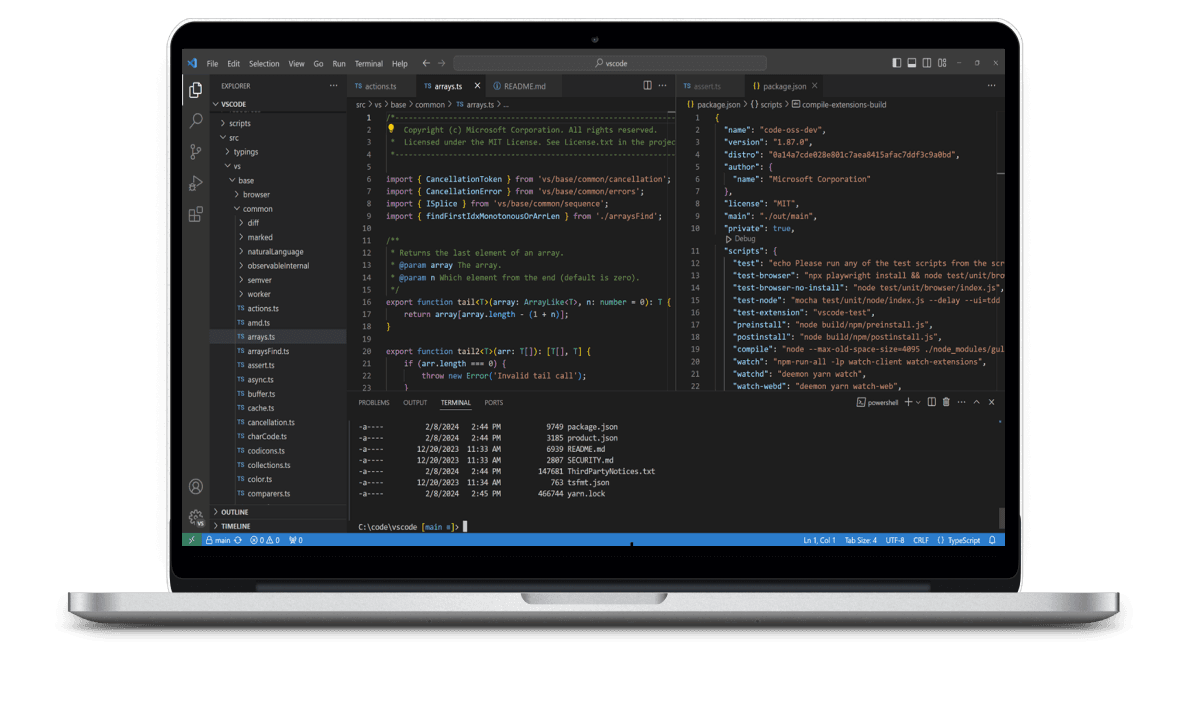
Task: Collapse the src folder
Action: click(278, 138)
